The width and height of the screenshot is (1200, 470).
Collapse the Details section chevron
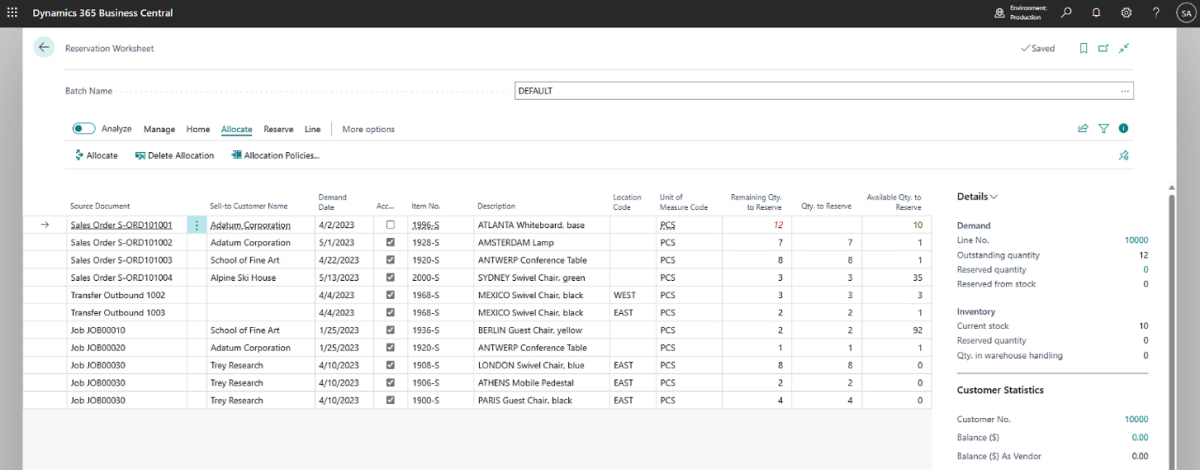coord(994,197)
